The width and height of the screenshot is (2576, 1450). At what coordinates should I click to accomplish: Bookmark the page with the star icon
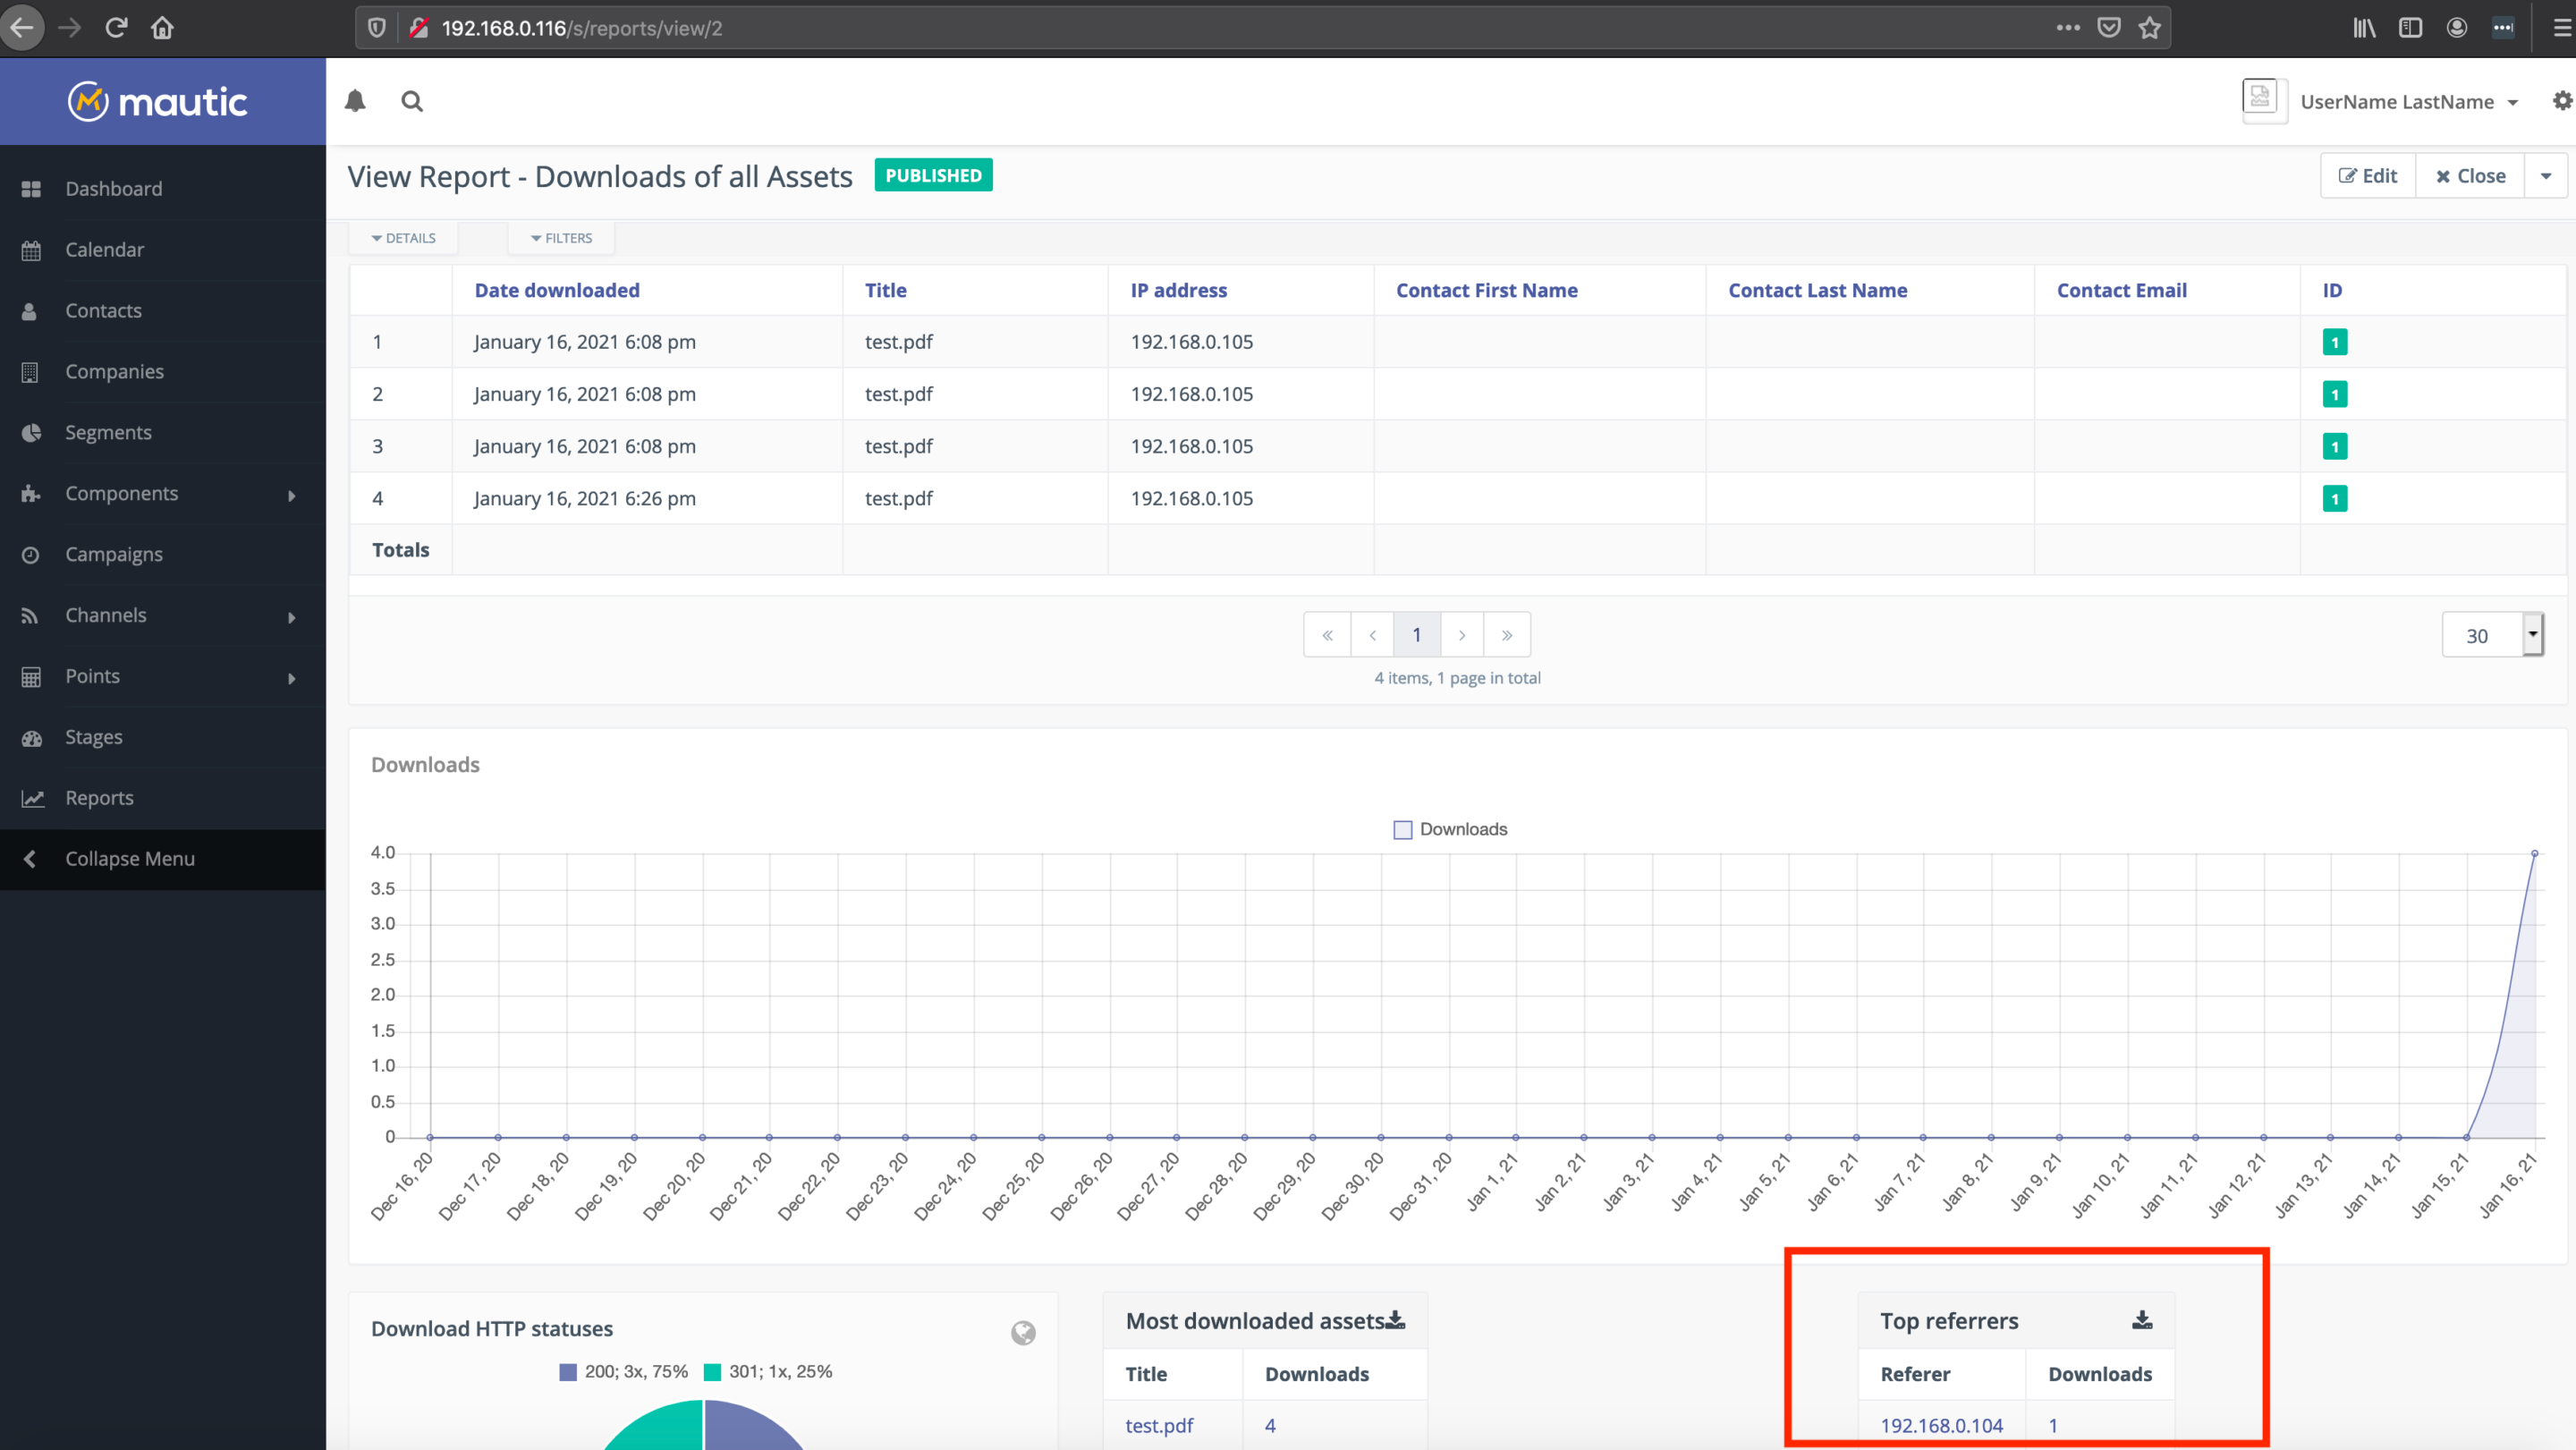click(x=2149, y=28)
